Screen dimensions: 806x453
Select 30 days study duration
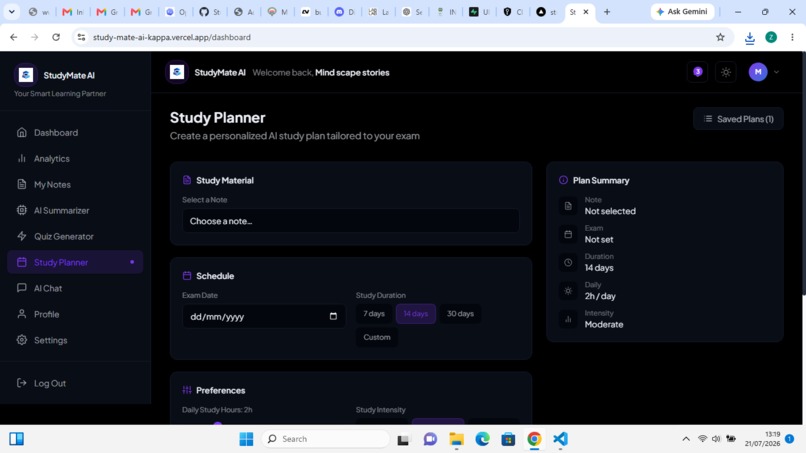[x=460, y=314]
